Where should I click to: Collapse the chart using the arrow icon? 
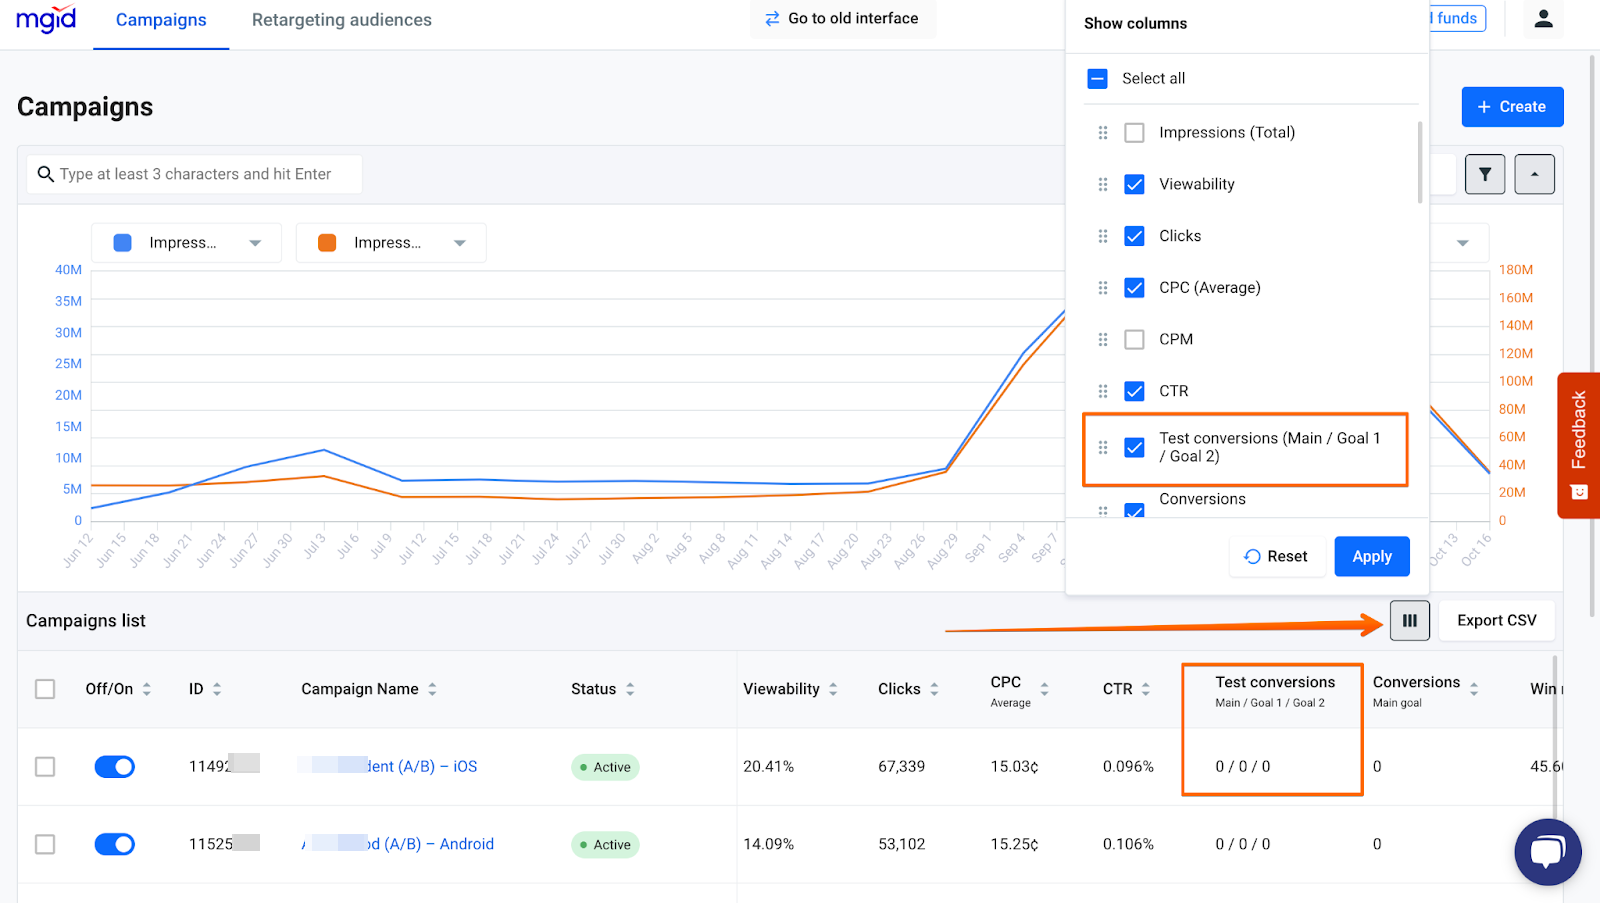(x=1535, y=174)
